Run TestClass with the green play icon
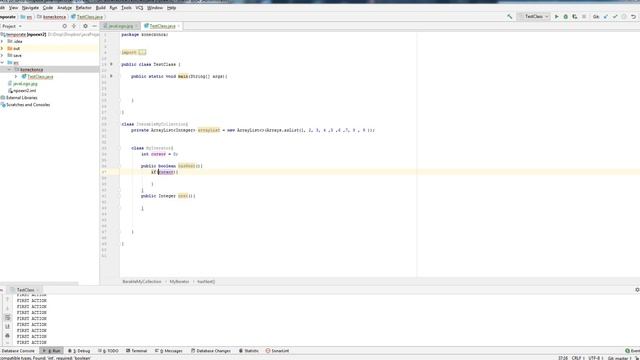 556,17
